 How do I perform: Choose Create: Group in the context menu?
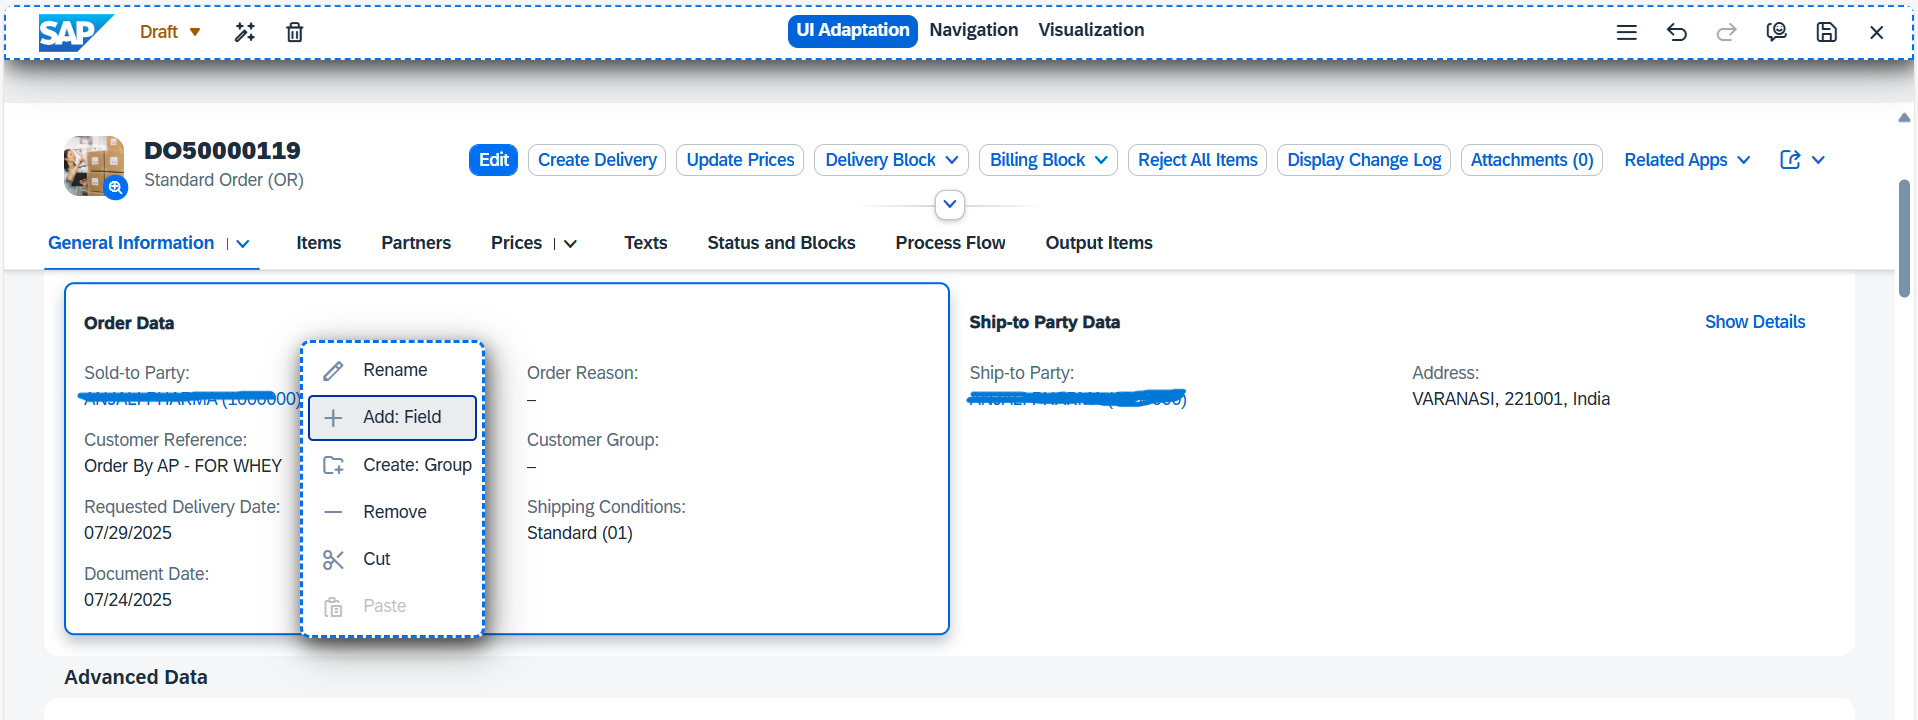tap(392, 465)
